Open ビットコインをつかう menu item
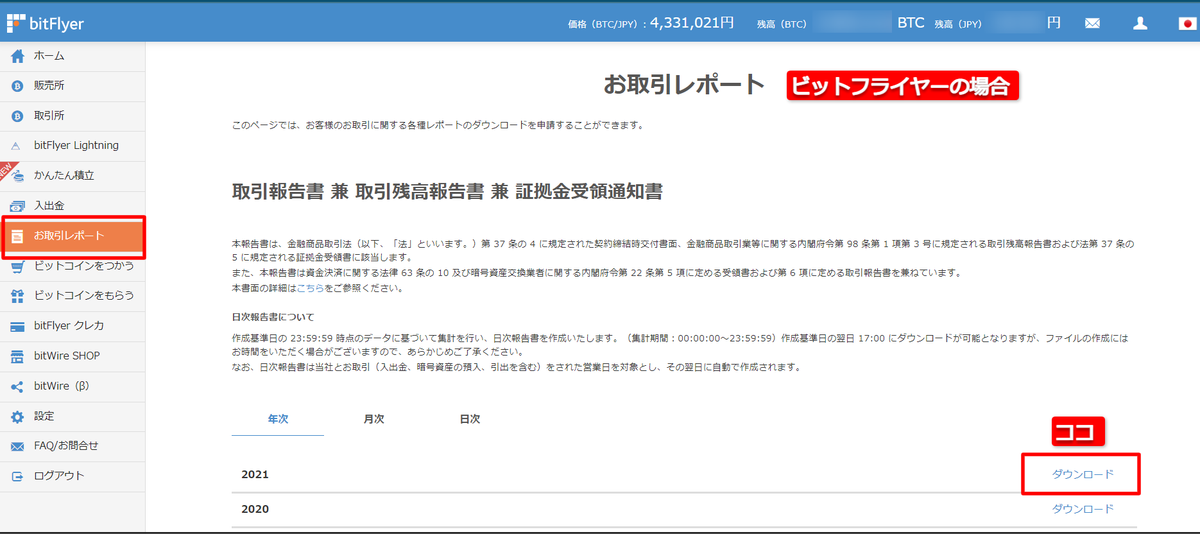Image resolution: width=1200 pixels, height=534 pixels. click(x=84, y=266)
